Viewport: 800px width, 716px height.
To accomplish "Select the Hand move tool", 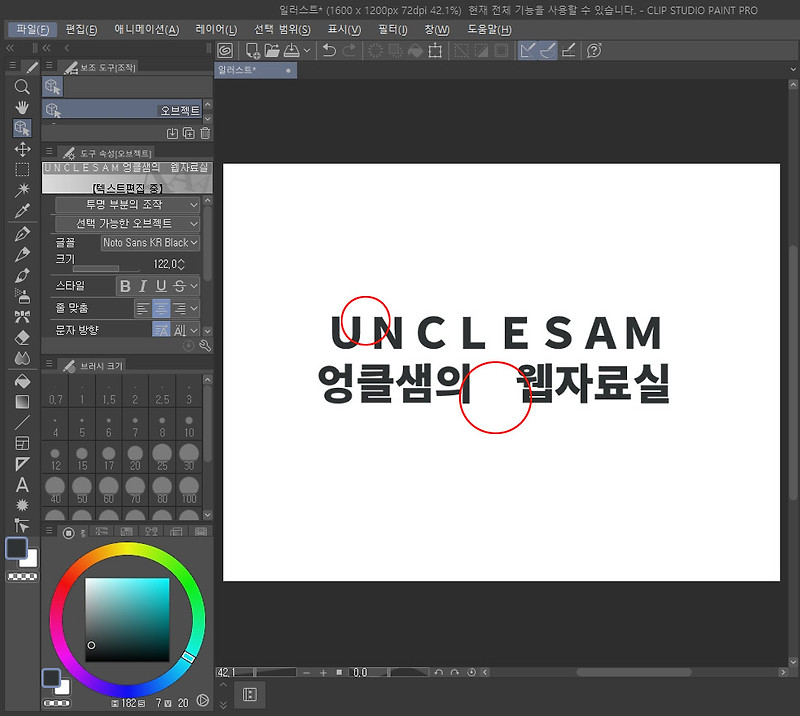I will [x=22, y=108].
